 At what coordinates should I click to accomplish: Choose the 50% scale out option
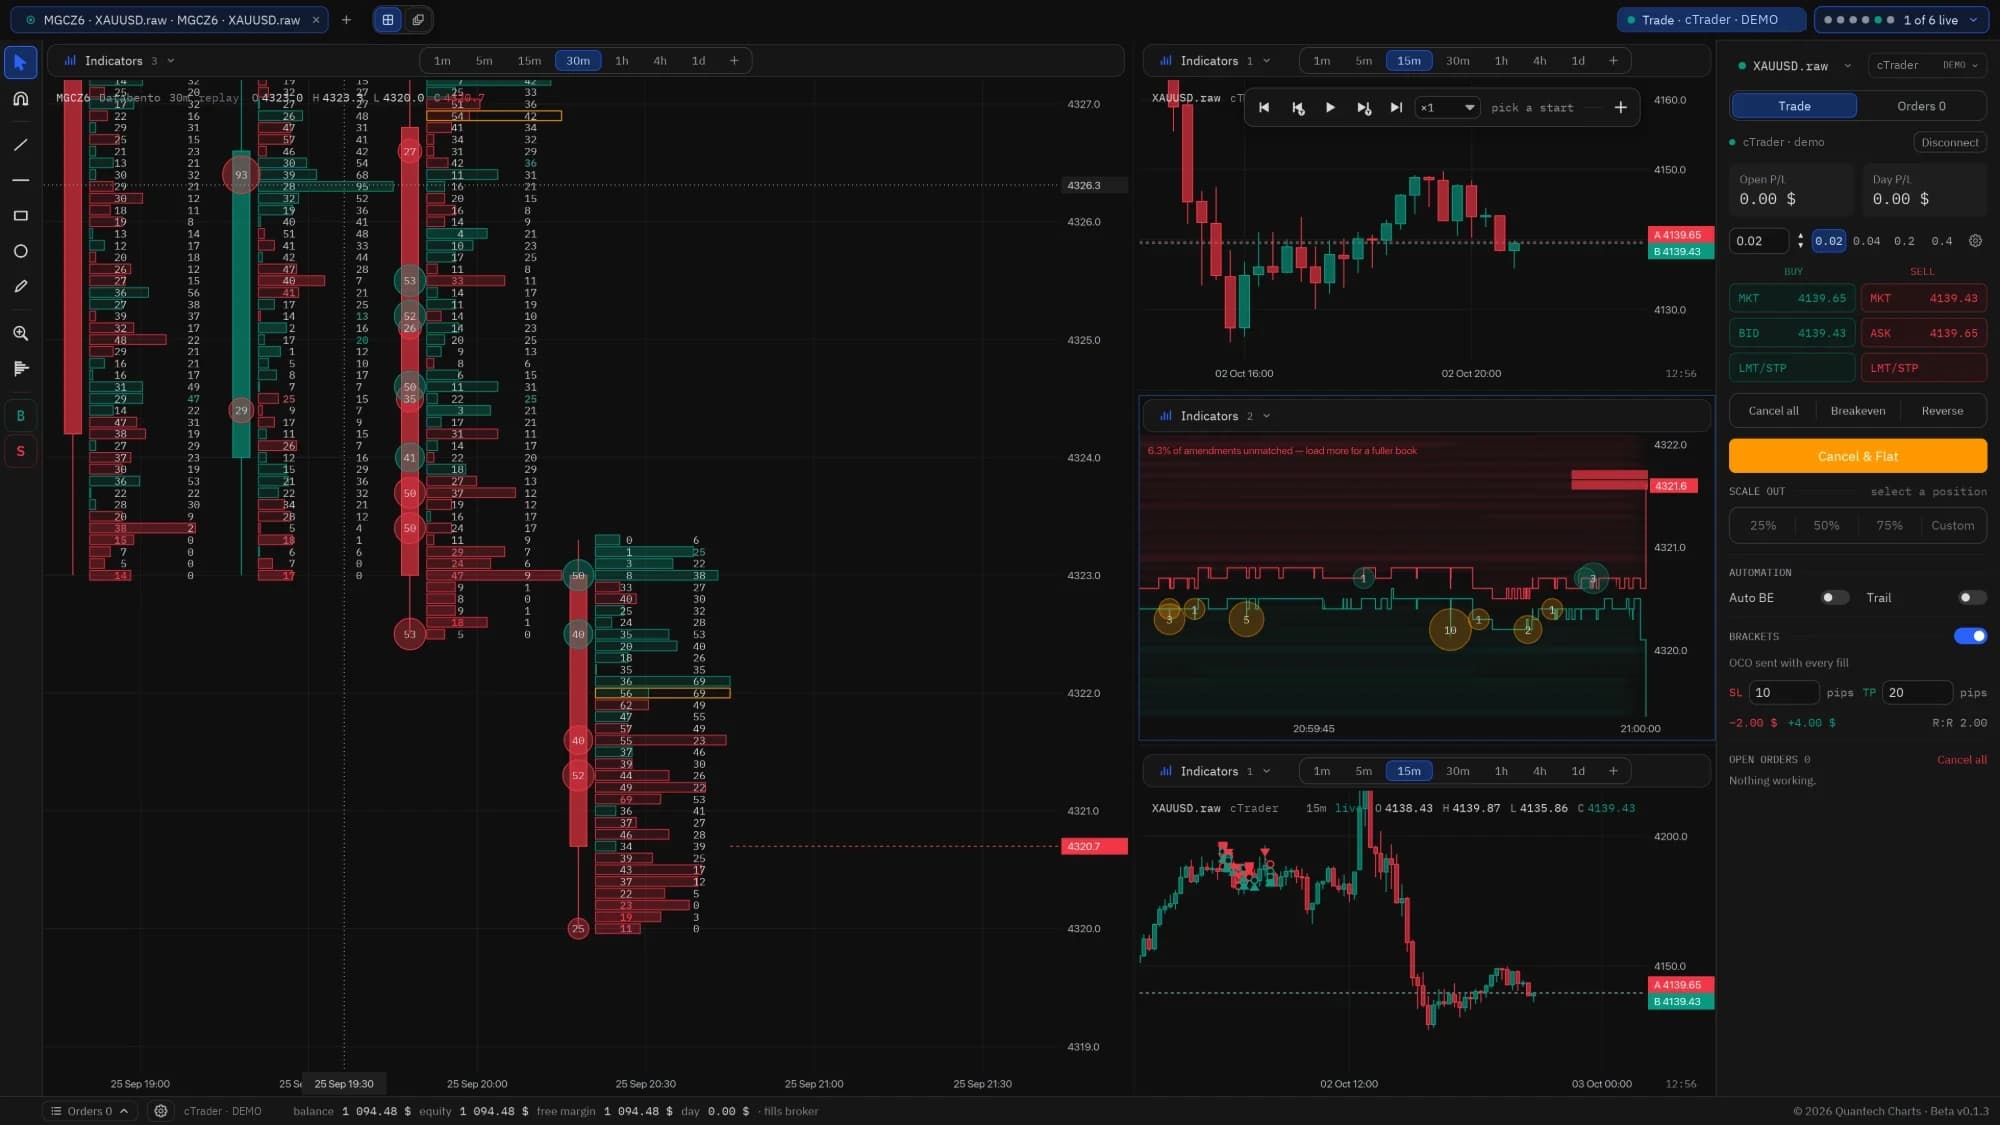1825,526
